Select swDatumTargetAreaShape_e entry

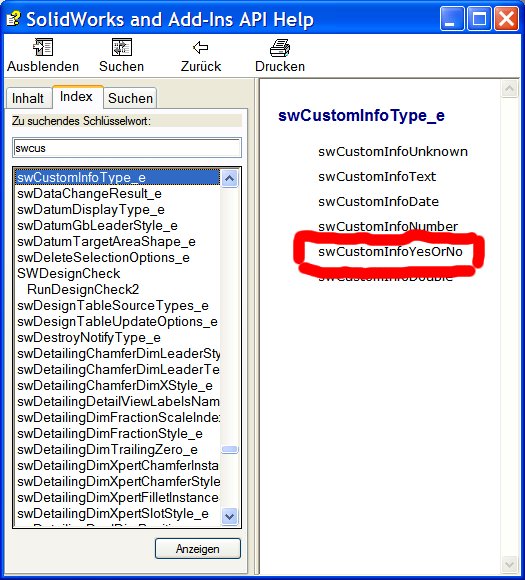(x=107, y=241)
